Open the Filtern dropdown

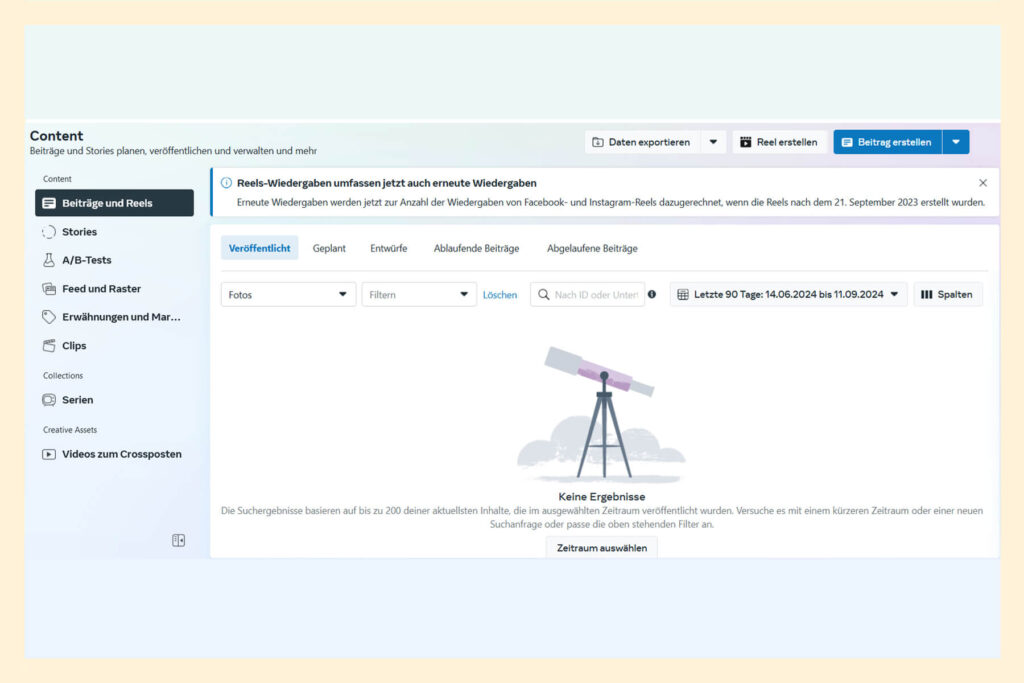pyautogui.click(x=418, y=295)
